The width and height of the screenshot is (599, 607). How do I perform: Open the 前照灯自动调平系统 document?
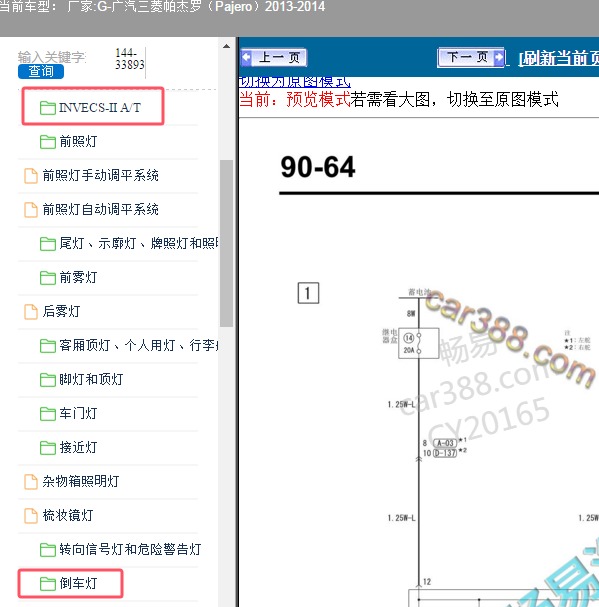point(100,210)
